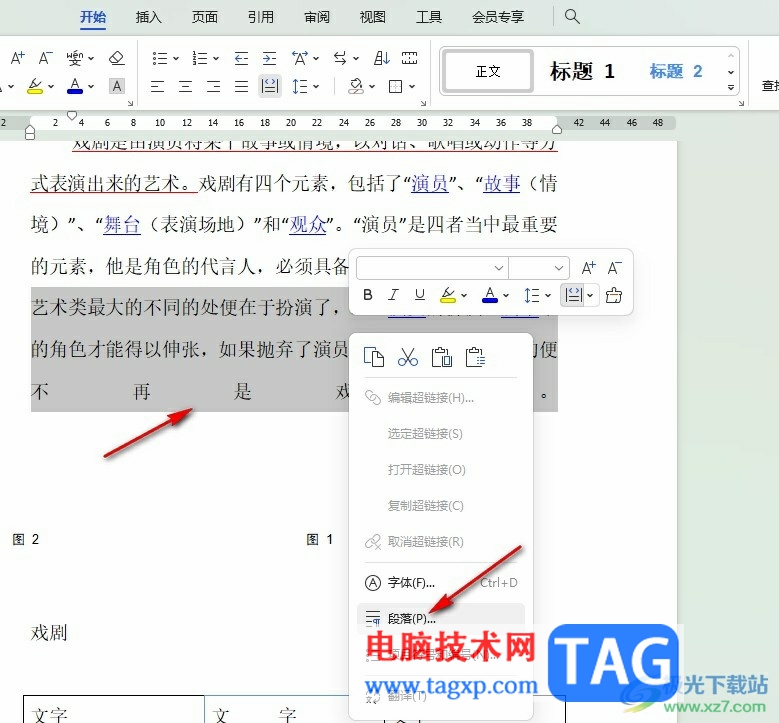Switch to 页面 tab
The height and width of the screenshot is (723, 779).
pos(205,17)
